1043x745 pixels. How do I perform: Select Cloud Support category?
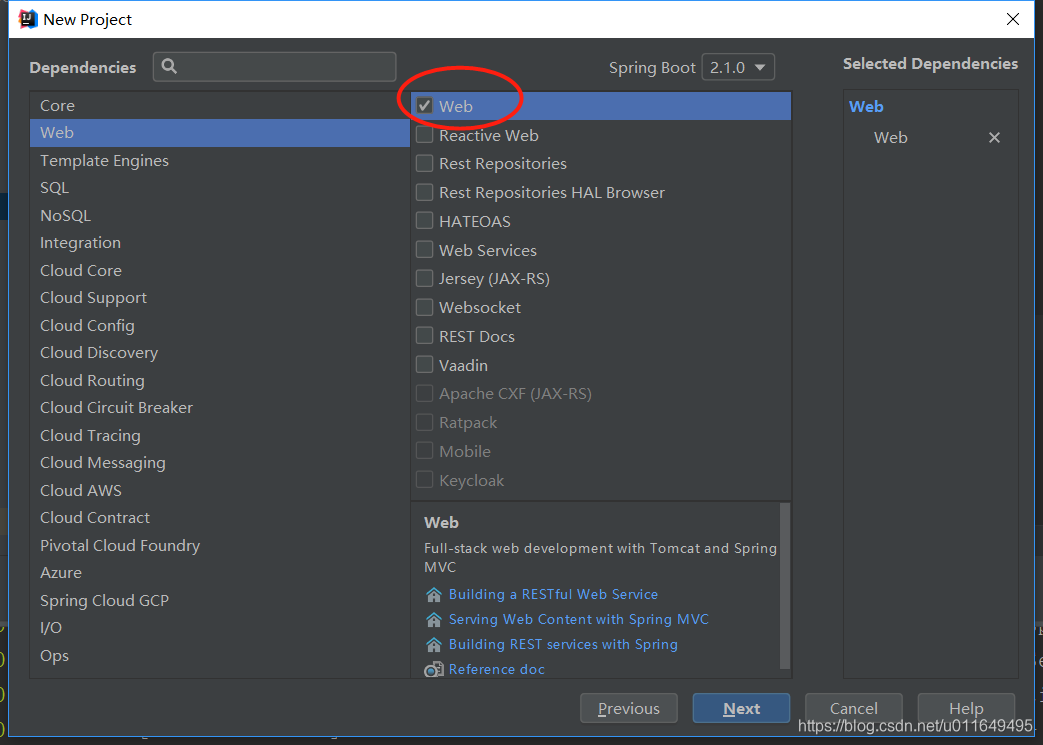pyautogui.click(x=220, y=298)
